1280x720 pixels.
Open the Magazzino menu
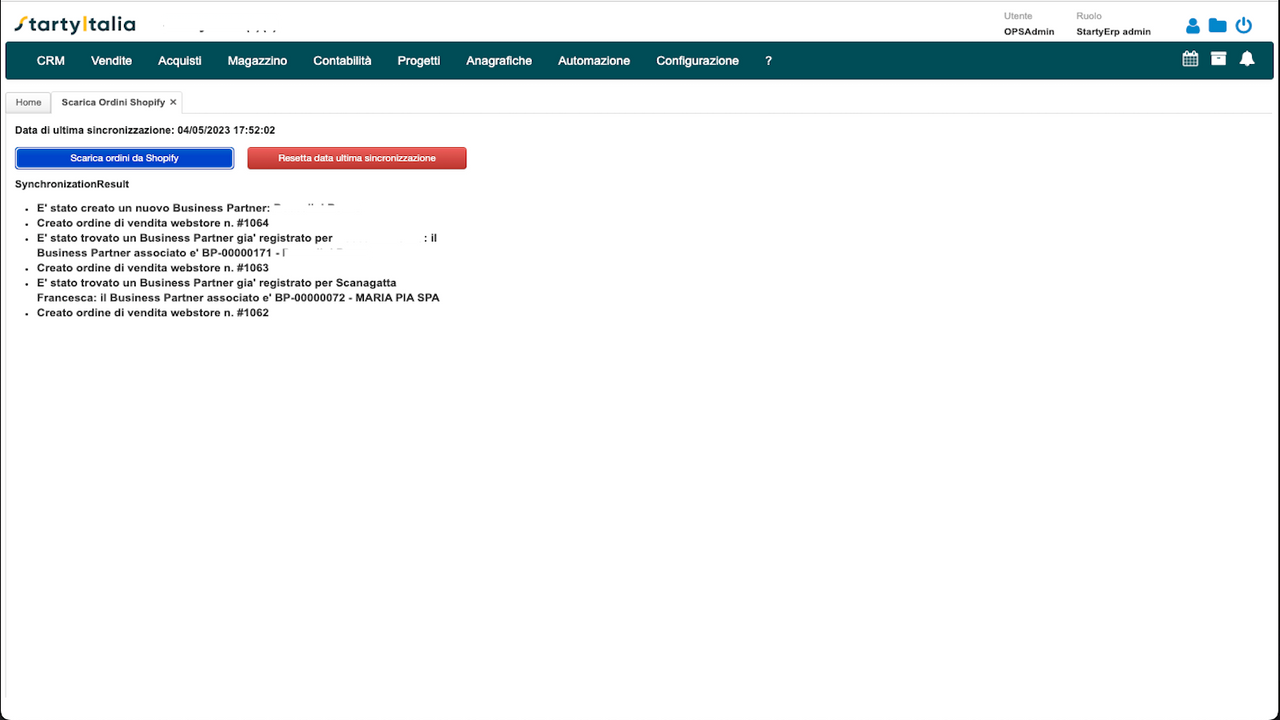[257, 61]
